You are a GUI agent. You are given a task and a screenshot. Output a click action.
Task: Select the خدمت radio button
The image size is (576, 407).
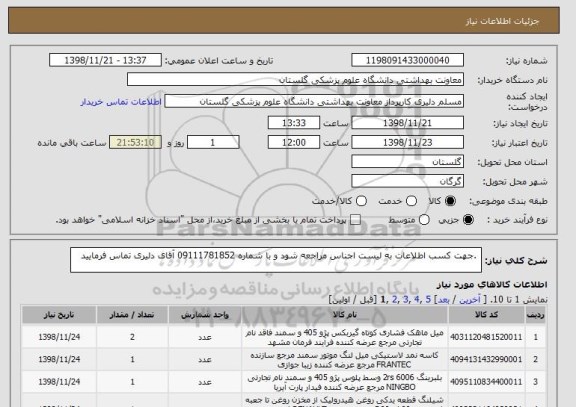[411, 201]
